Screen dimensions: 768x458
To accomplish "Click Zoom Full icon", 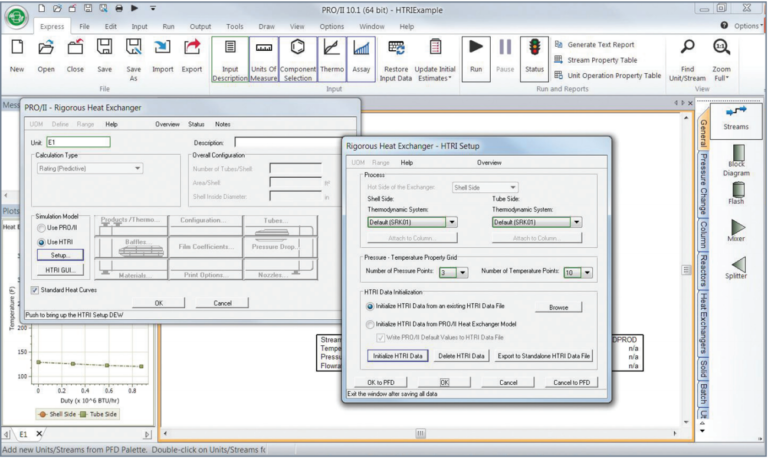I will pos(721,48).
